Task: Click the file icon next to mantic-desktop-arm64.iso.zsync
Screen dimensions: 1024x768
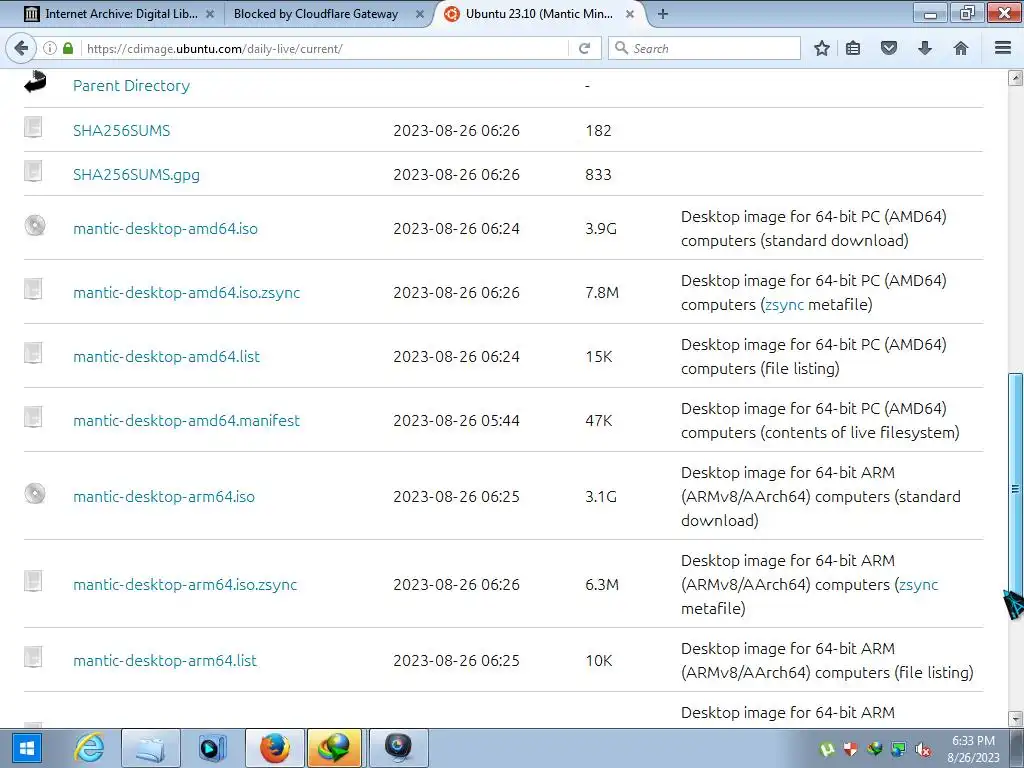Action: coord(33,581)
